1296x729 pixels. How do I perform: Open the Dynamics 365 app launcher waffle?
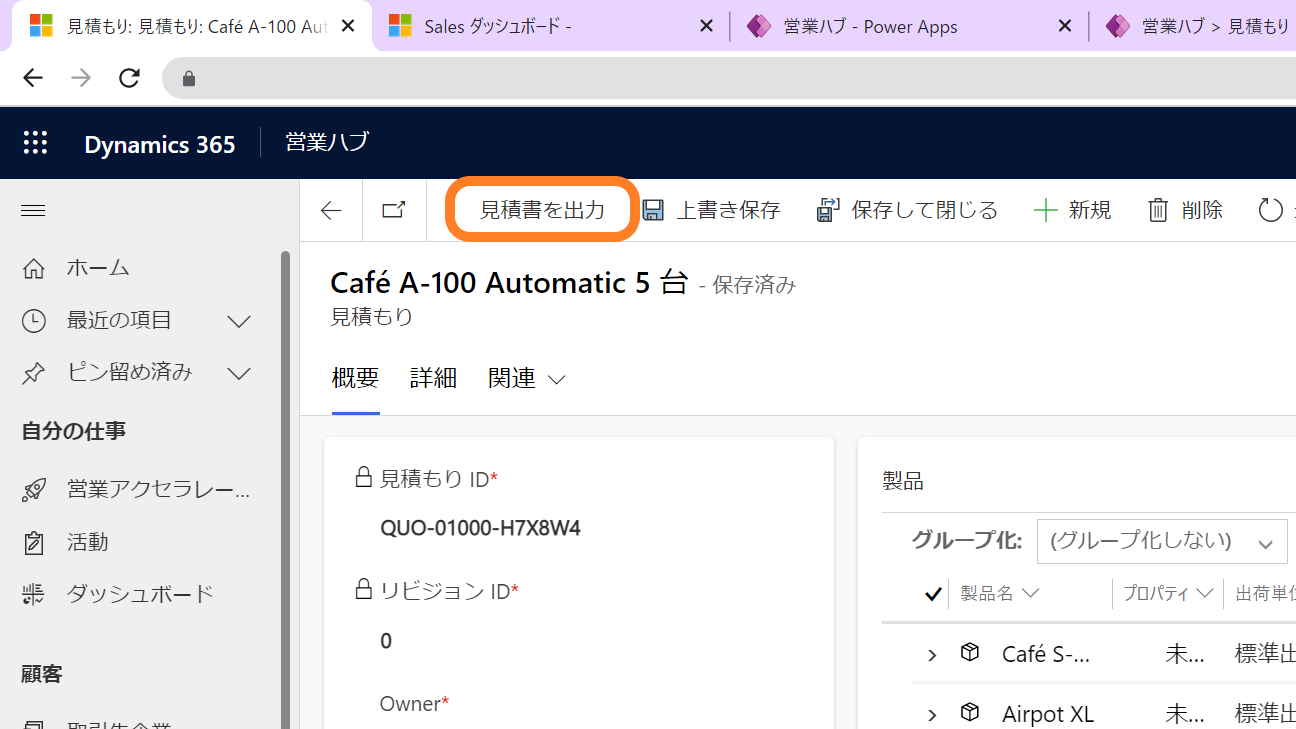click(35, 143)
